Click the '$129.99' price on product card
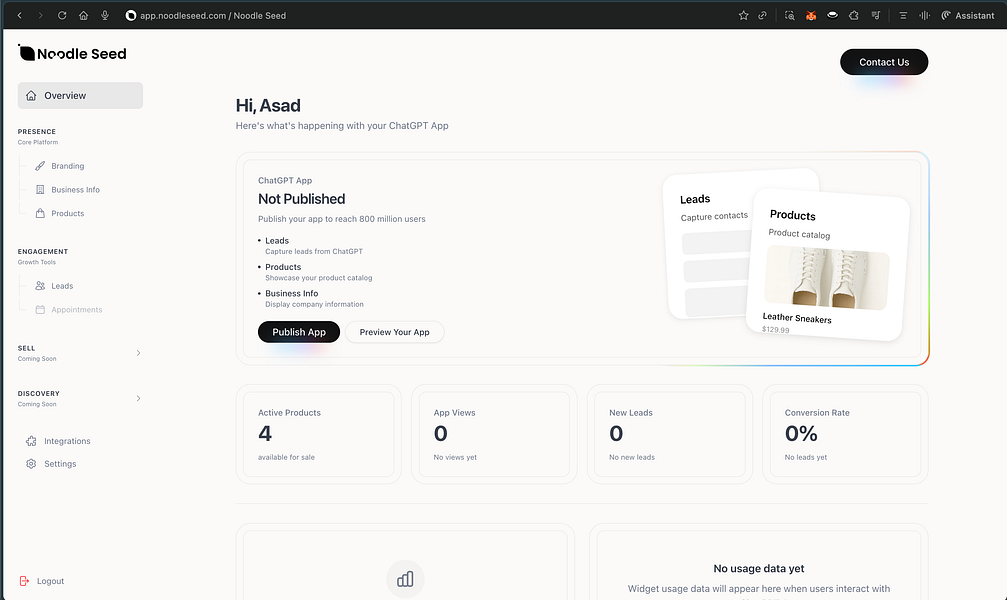 (x=776, y=330)
